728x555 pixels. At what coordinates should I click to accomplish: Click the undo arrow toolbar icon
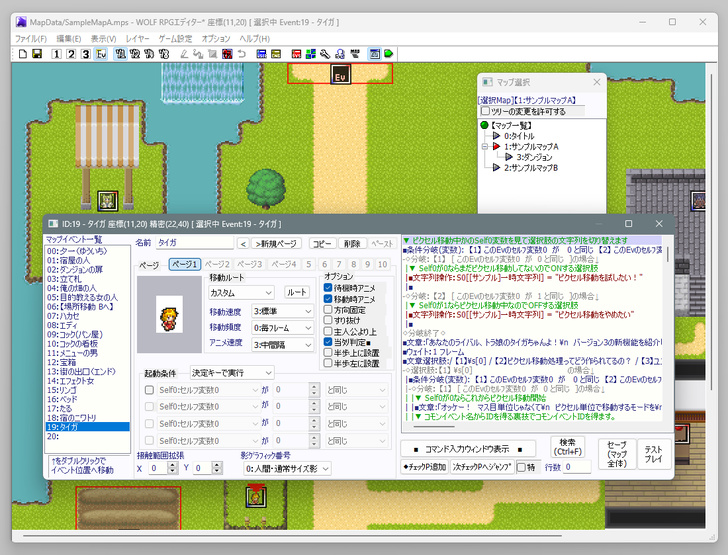(x=241, y=54)
